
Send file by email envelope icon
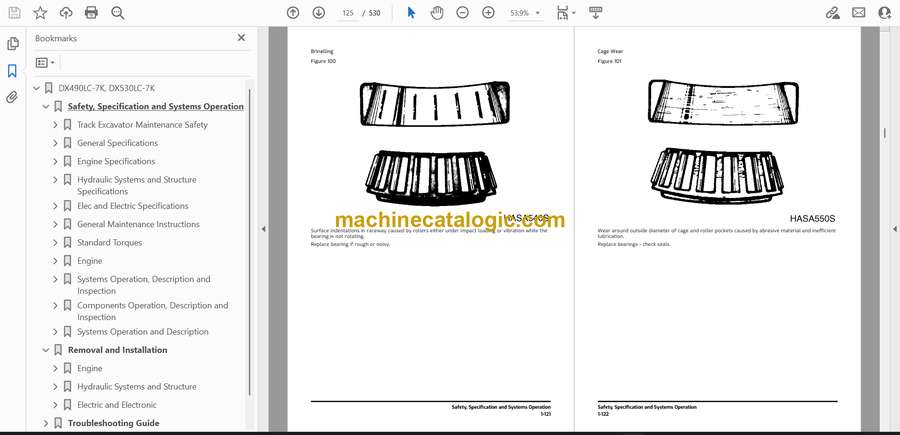tap(859, 13)
